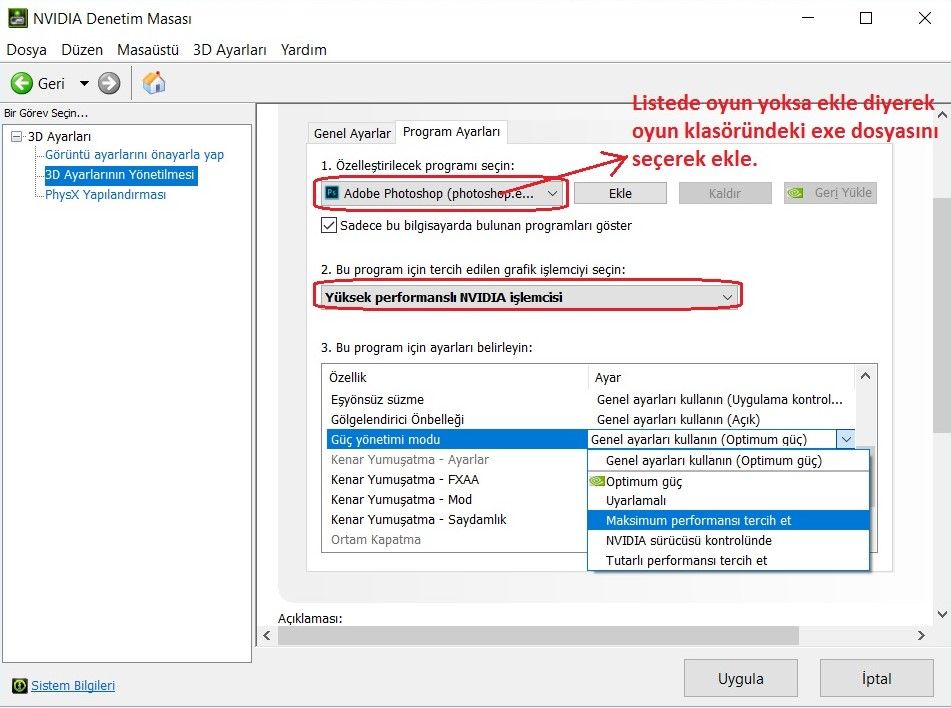The image size is (951, 708).
Task: Open the Masaüstü menu
Action: point(148,50)
